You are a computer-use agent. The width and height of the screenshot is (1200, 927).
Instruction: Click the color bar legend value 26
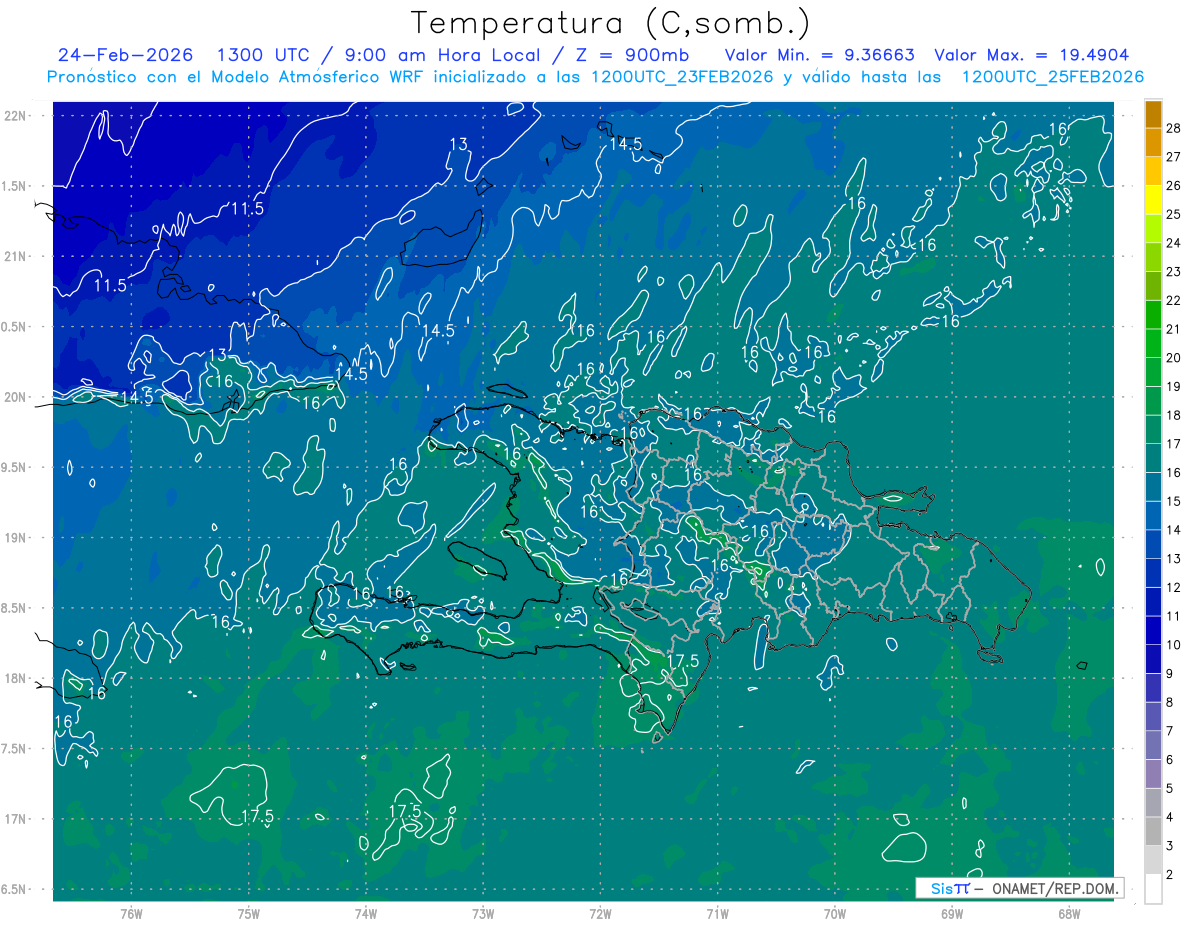pos(1174,185)
